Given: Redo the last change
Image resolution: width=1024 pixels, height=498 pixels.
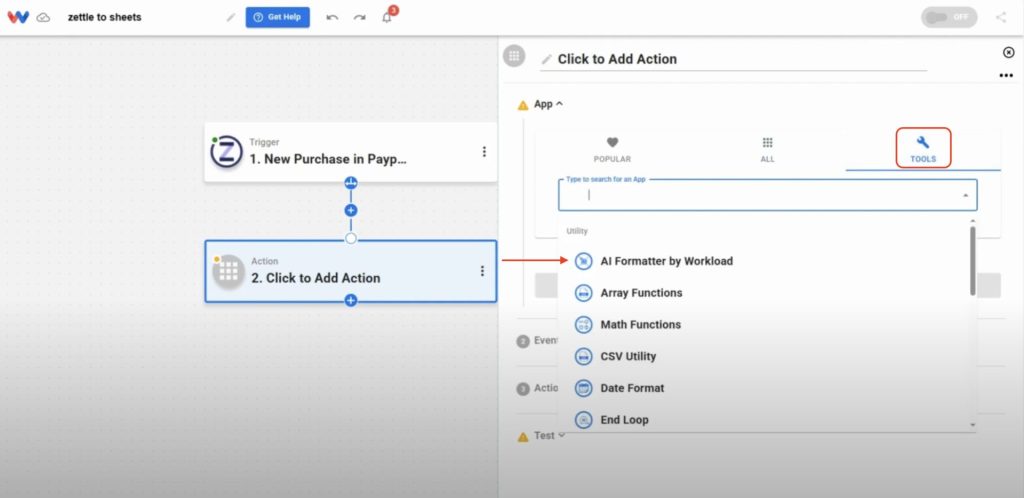Looking at the screenshot, I should click(x=359, y=18).
